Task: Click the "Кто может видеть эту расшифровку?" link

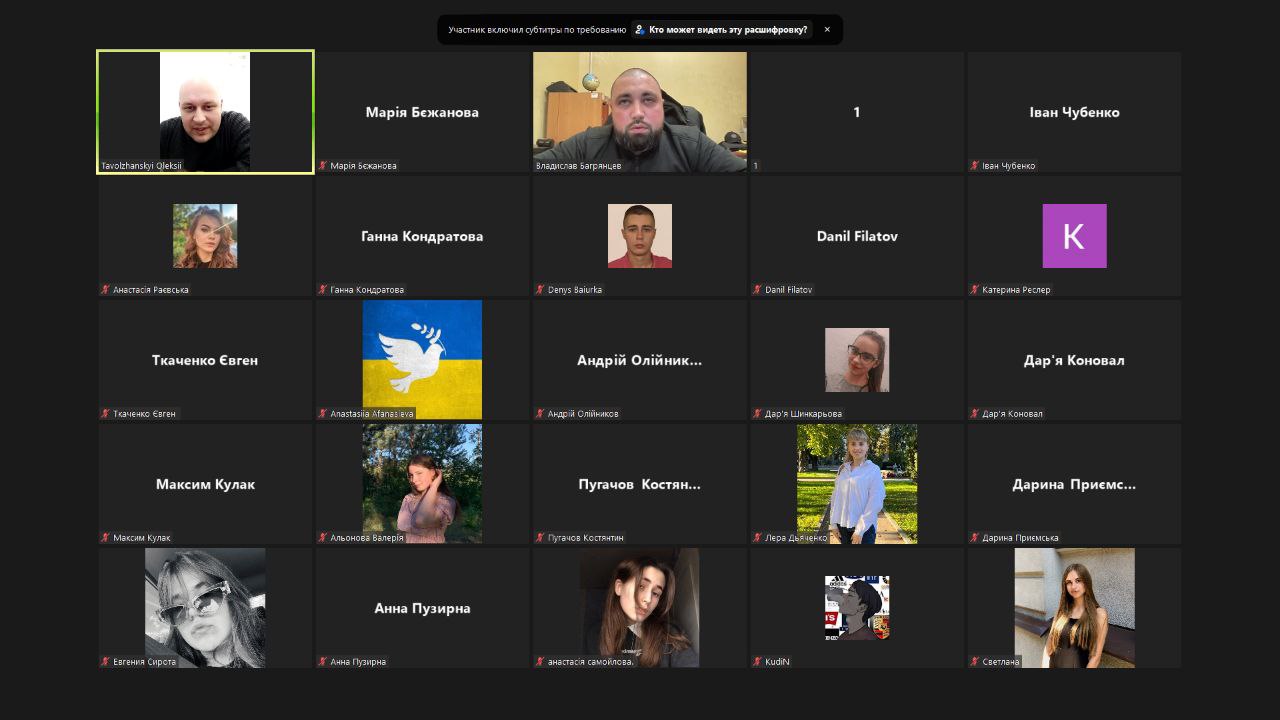Action: (728, 30)
